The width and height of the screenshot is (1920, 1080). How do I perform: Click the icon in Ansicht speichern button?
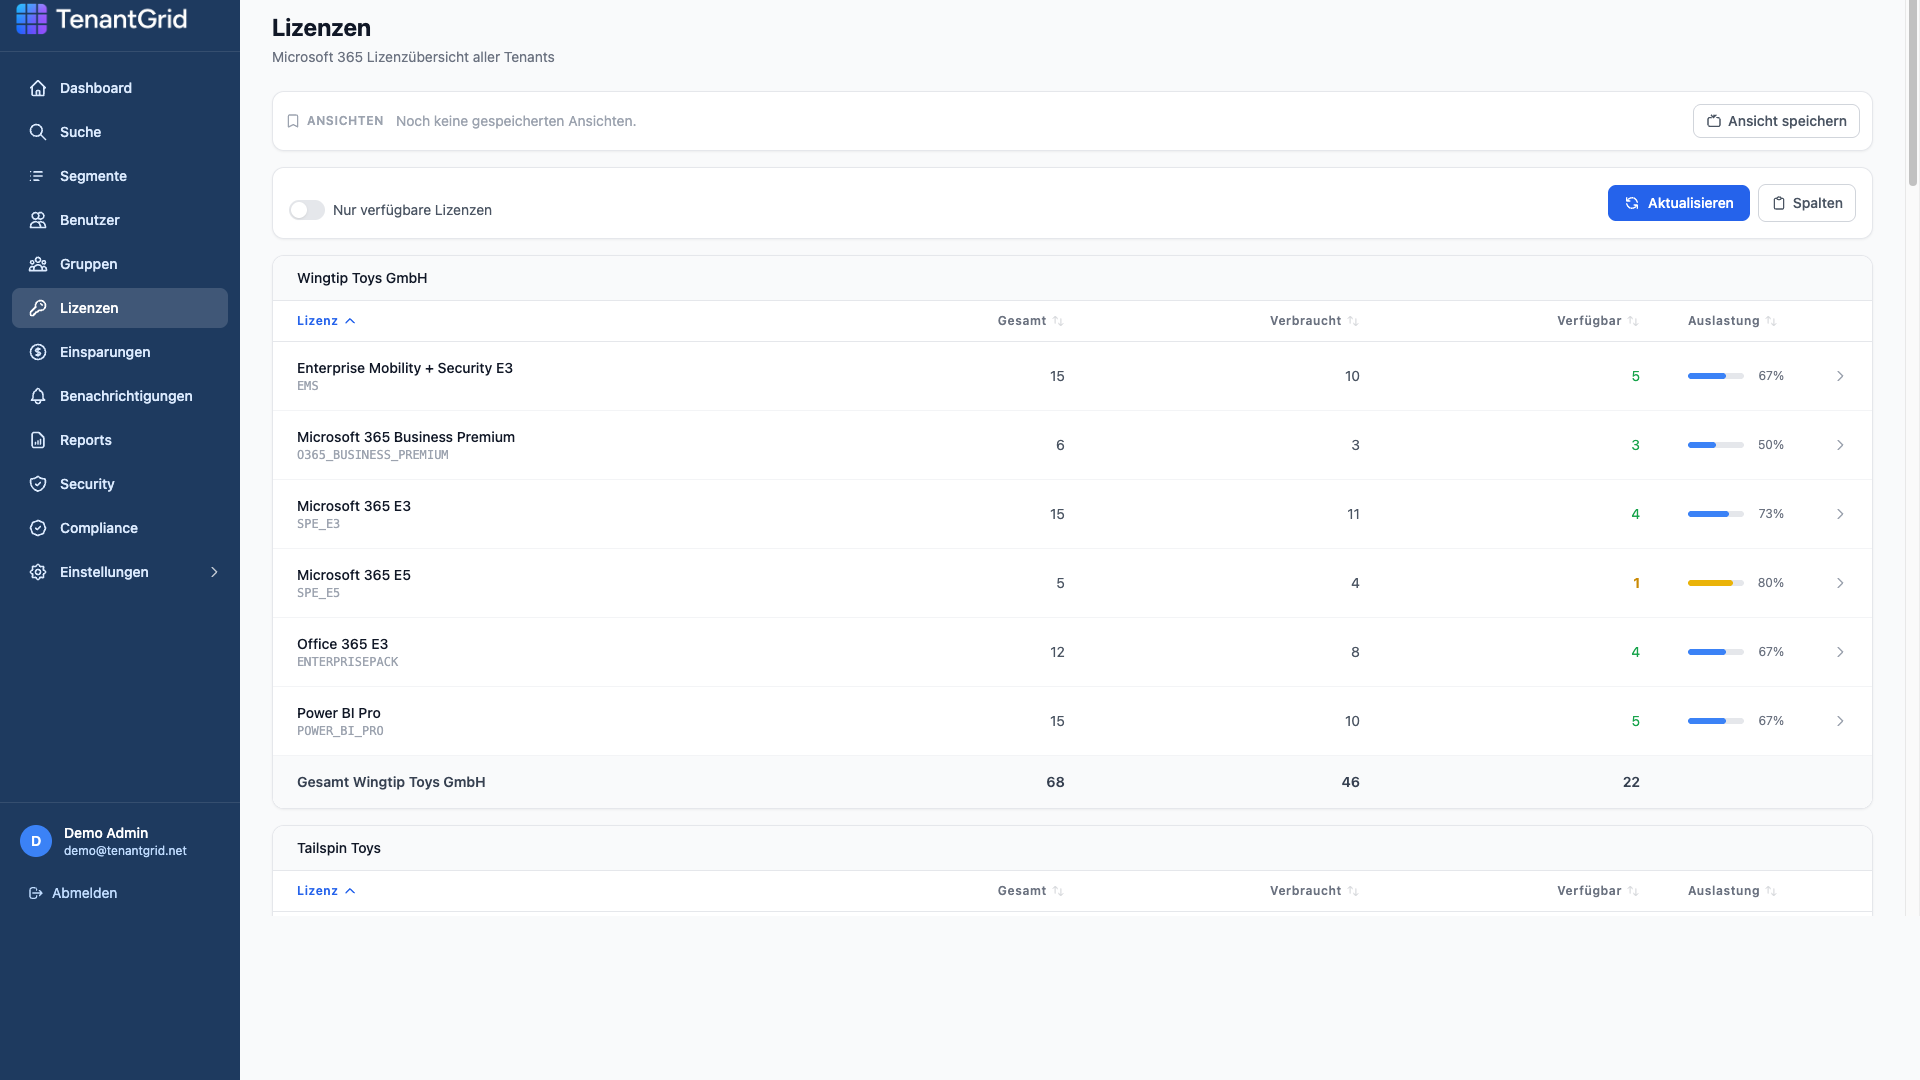pos(1714,121)
